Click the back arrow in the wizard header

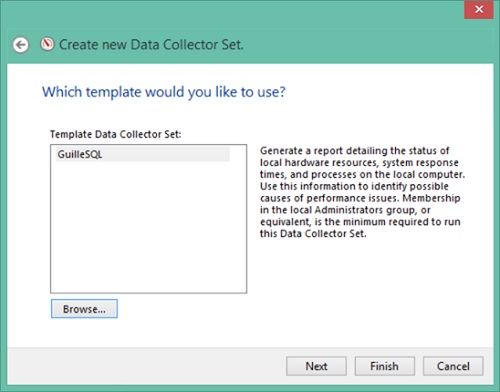click(x=21, y=45)
